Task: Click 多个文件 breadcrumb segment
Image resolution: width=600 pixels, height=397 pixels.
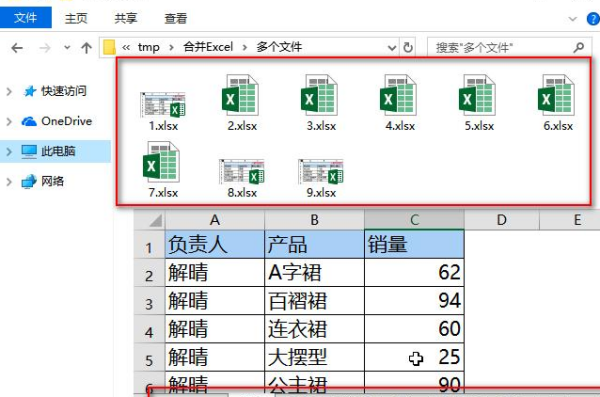Action: (x=279, y=47)
